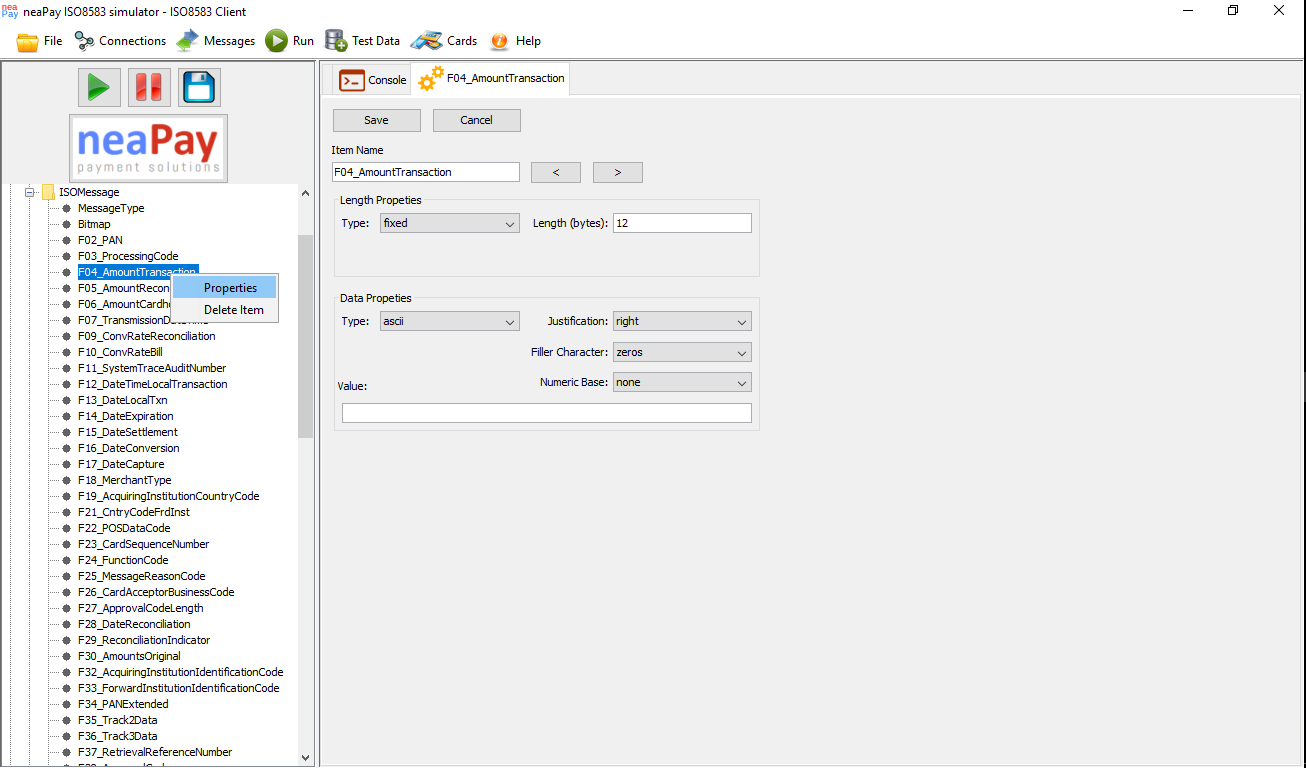
Task: Open the Justification dropdown
Action: (x=682, y=321)
